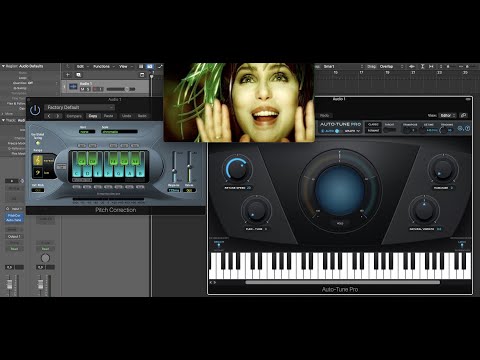
Task: Open the Scale dropdown showing chromatic
Action: 119,132
